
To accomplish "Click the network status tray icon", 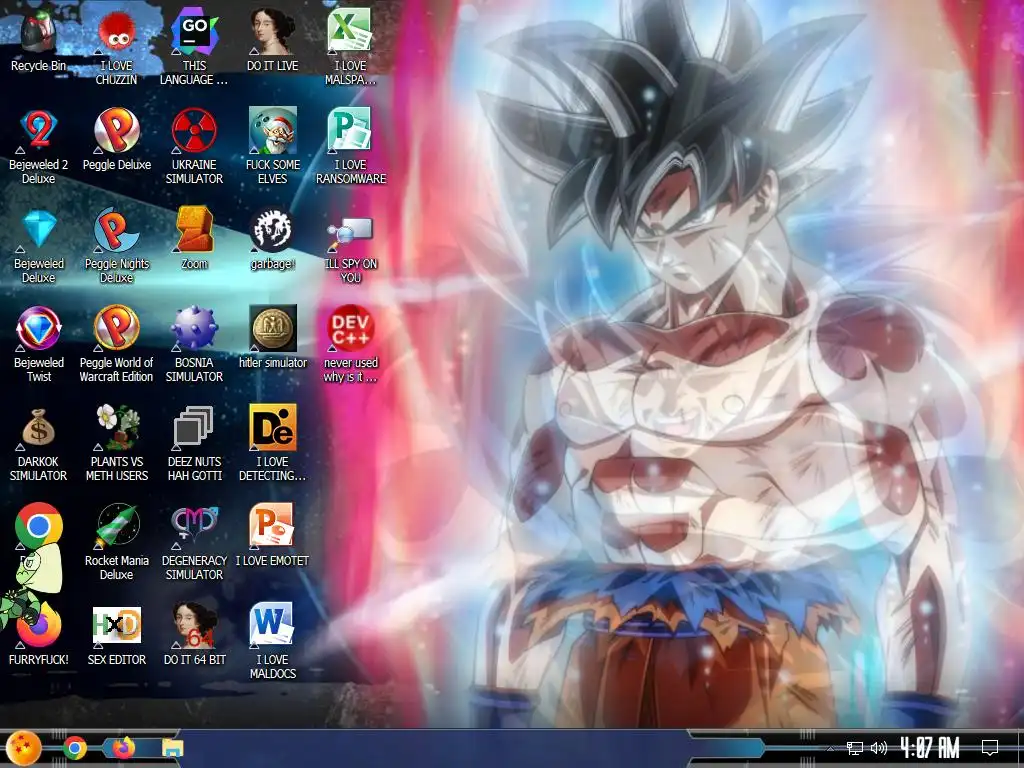I will click(x=854, y=748).
